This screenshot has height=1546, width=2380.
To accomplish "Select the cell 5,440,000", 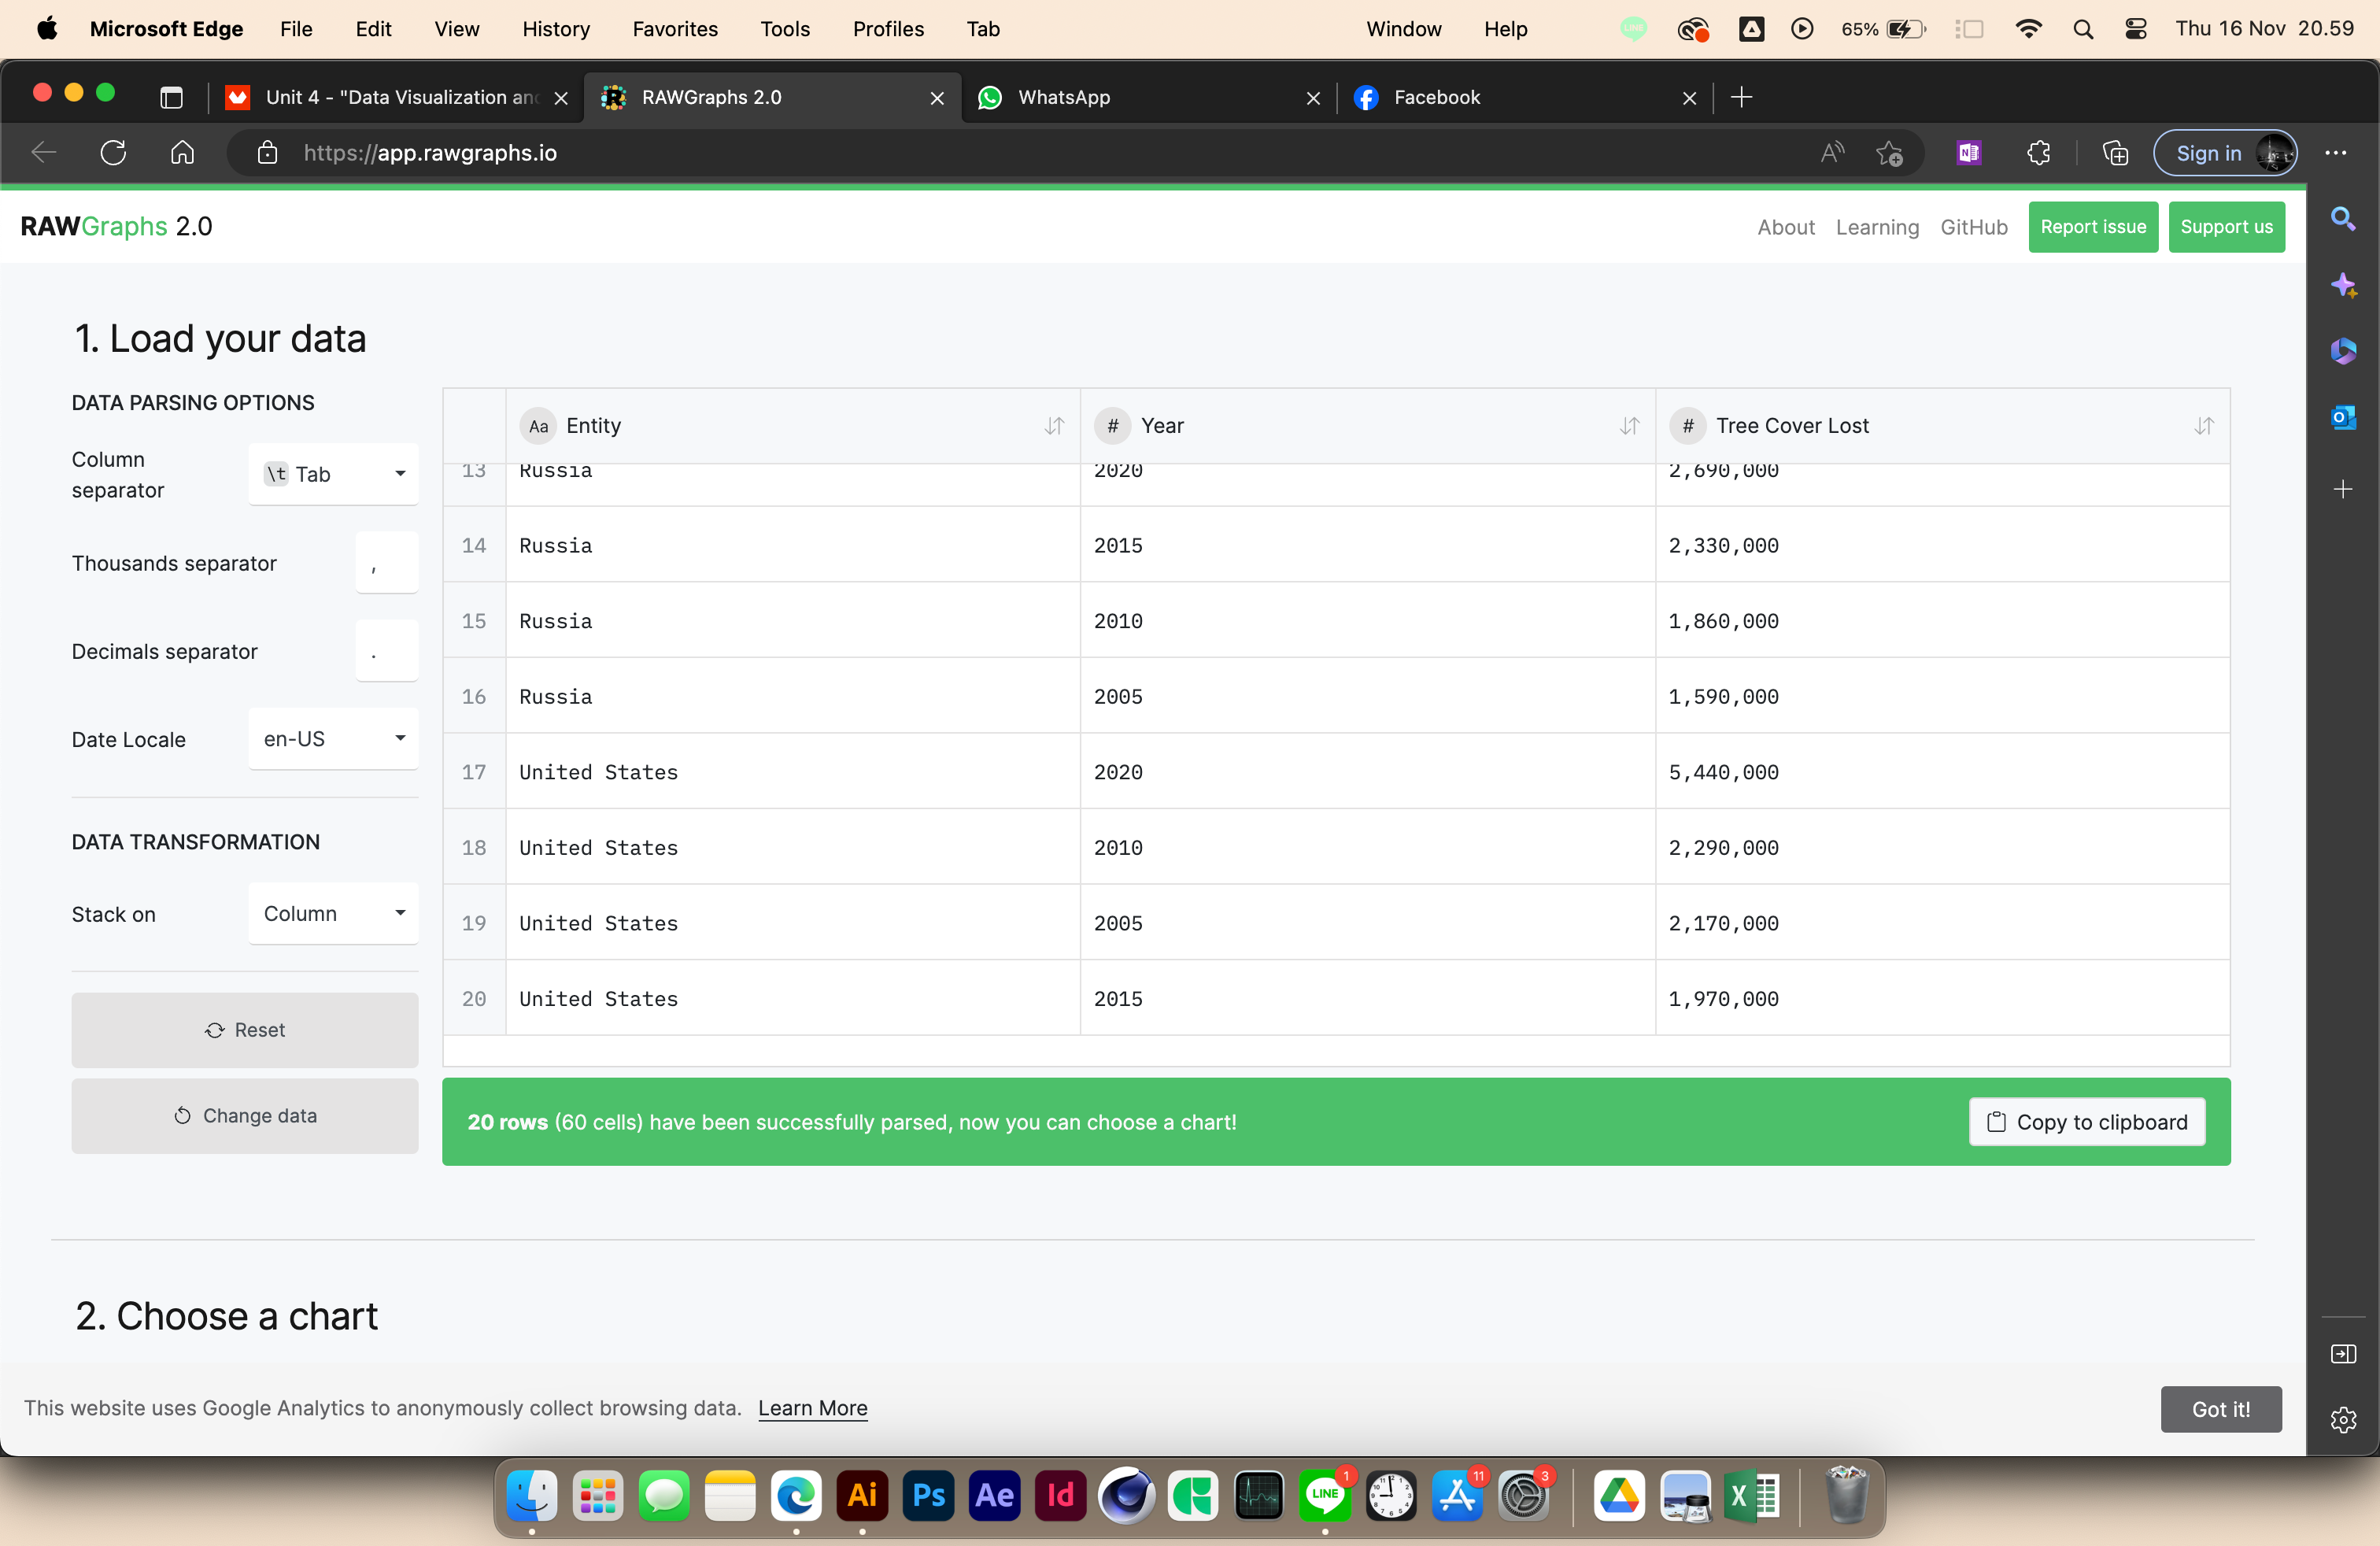I will click(1942, 772).
